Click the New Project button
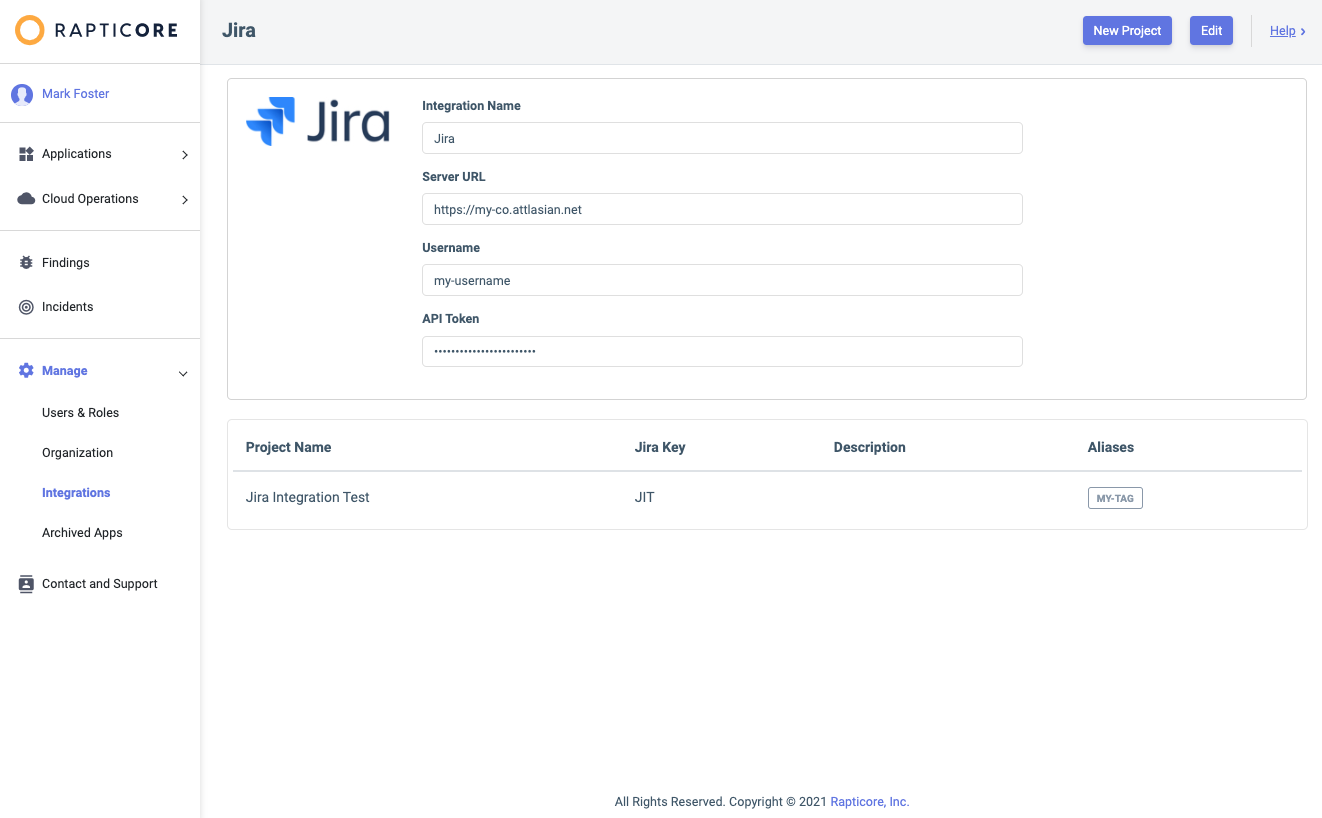1322x818 pixels. click(x=1127, y=31)
